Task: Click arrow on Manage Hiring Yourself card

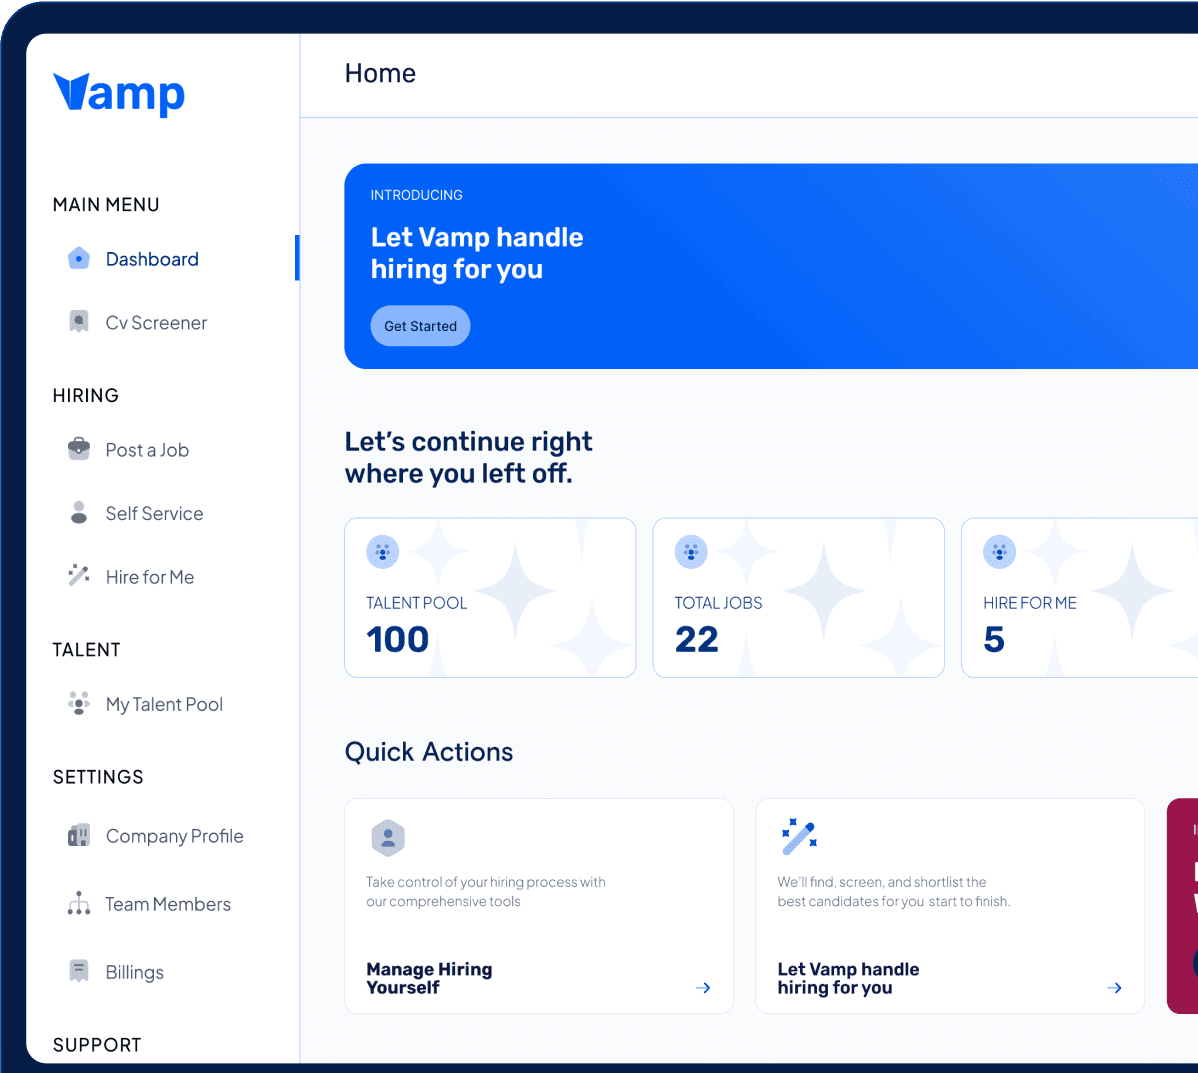Action: click(x=703, y=988)
